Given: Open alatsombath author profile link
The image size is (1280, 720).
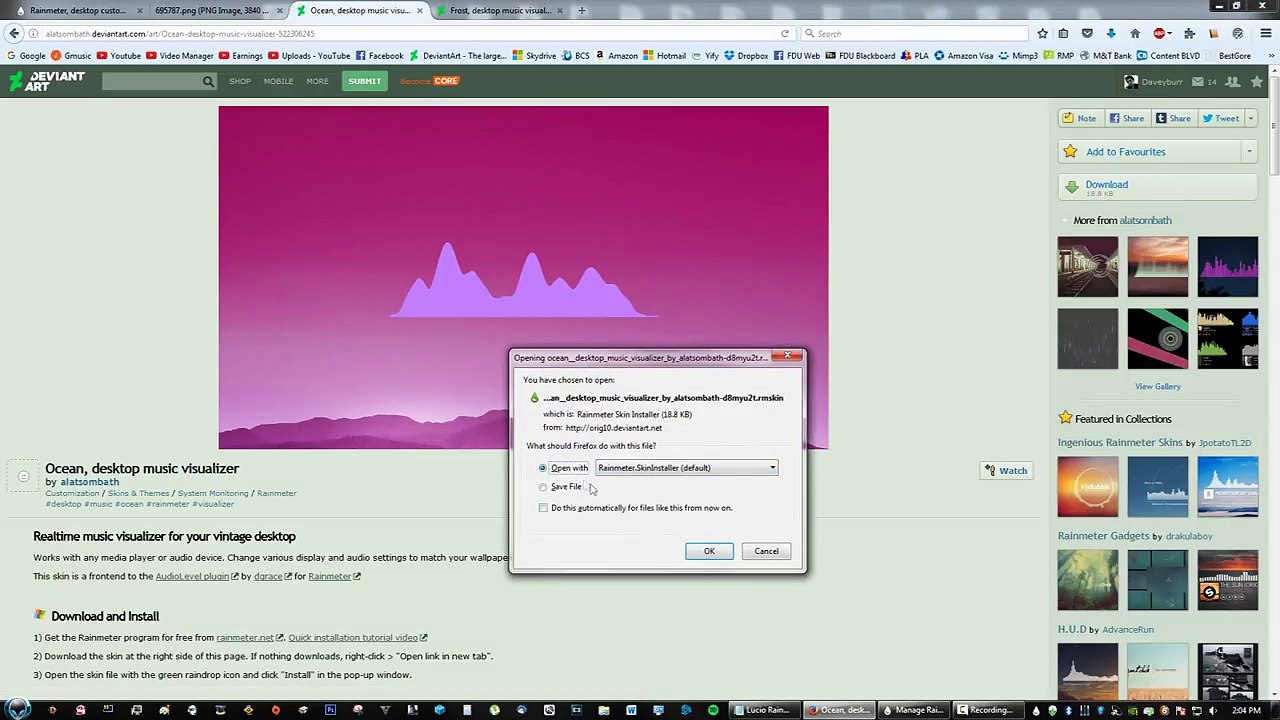Looking at the screenshot, I should click(x=89, y=482).
